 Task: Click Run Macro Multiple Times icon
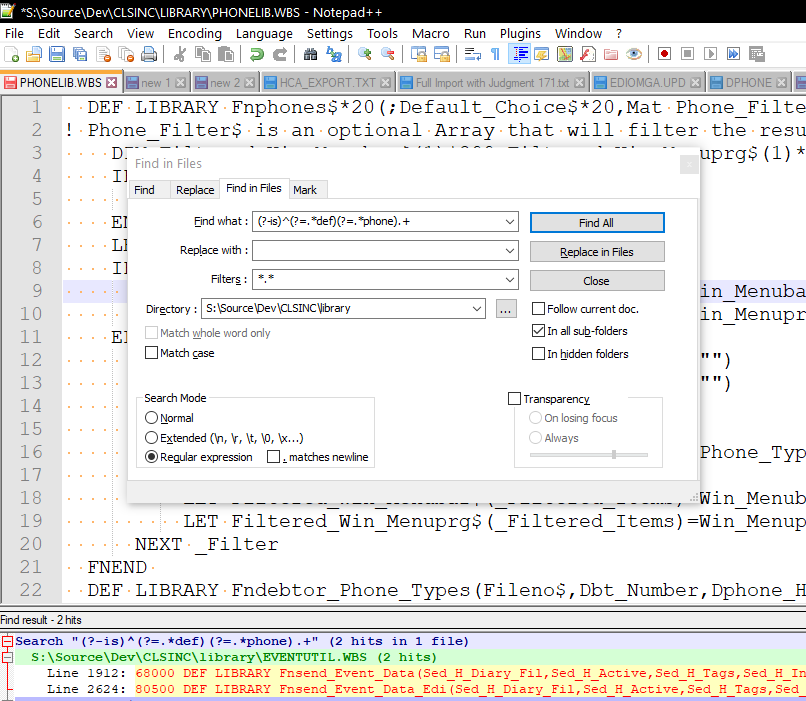(734, 54)
